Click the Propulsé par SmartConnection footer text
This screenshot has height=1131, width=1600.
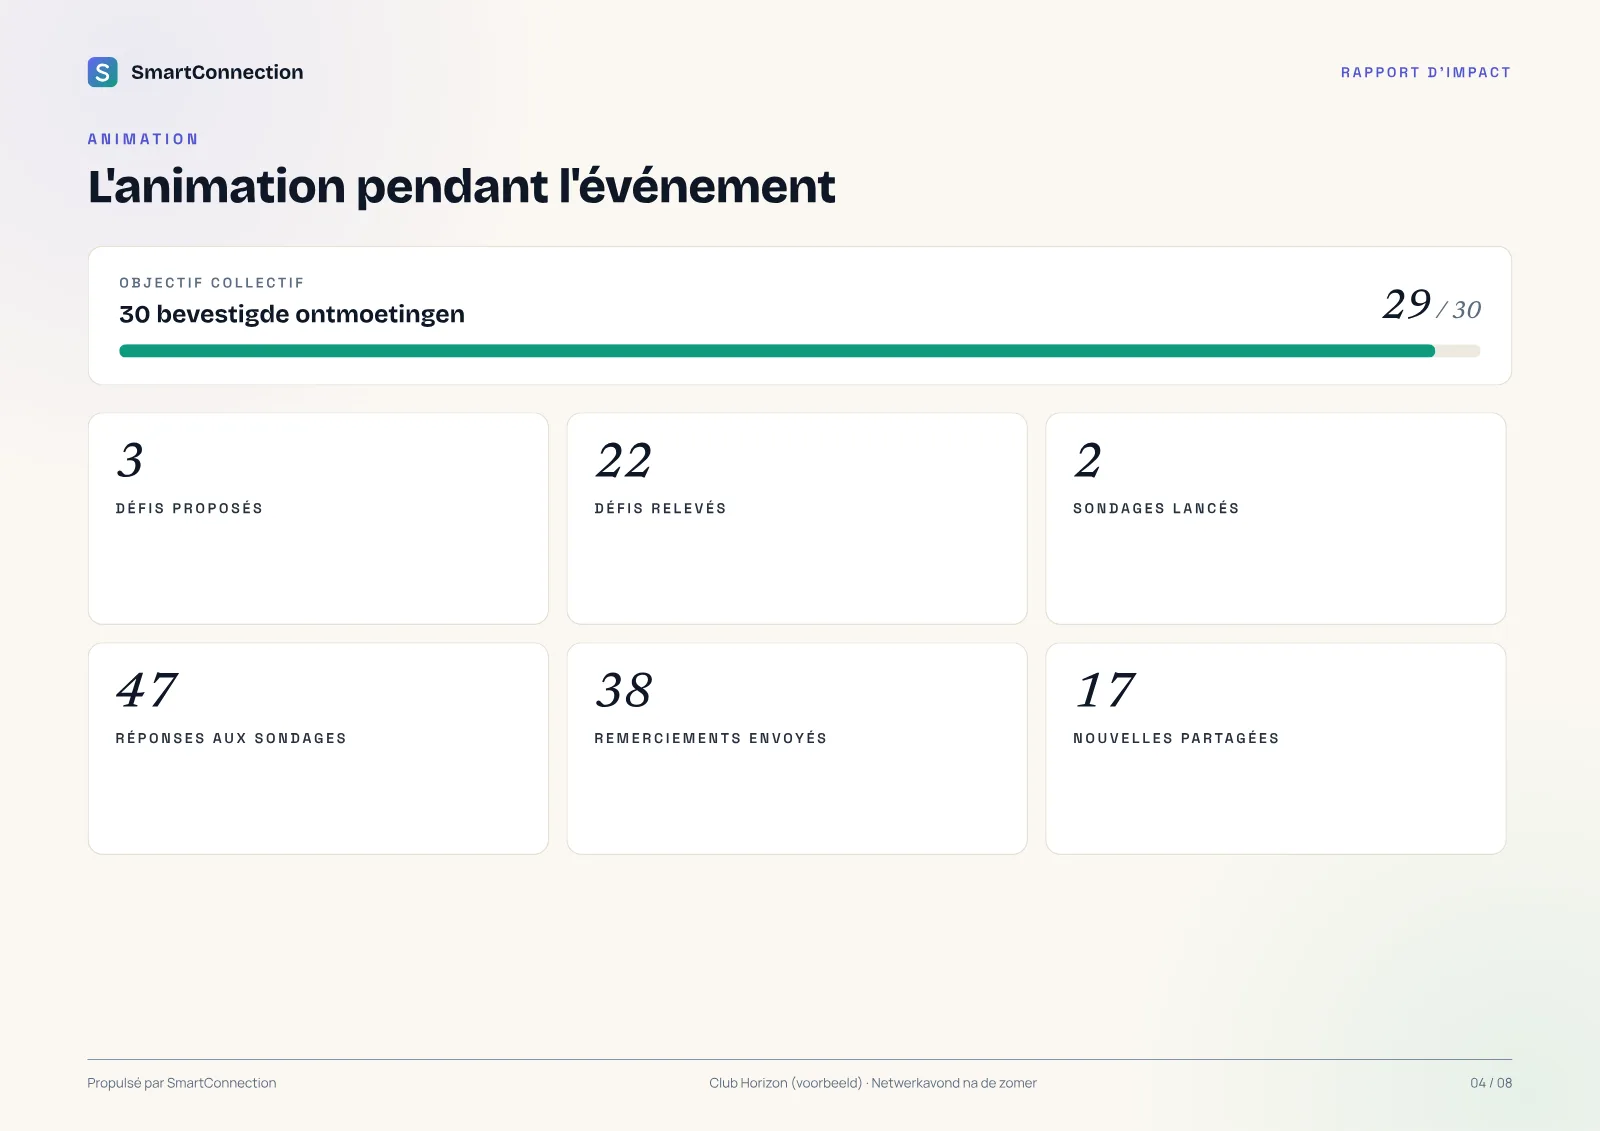click(x=182, y=1083)
